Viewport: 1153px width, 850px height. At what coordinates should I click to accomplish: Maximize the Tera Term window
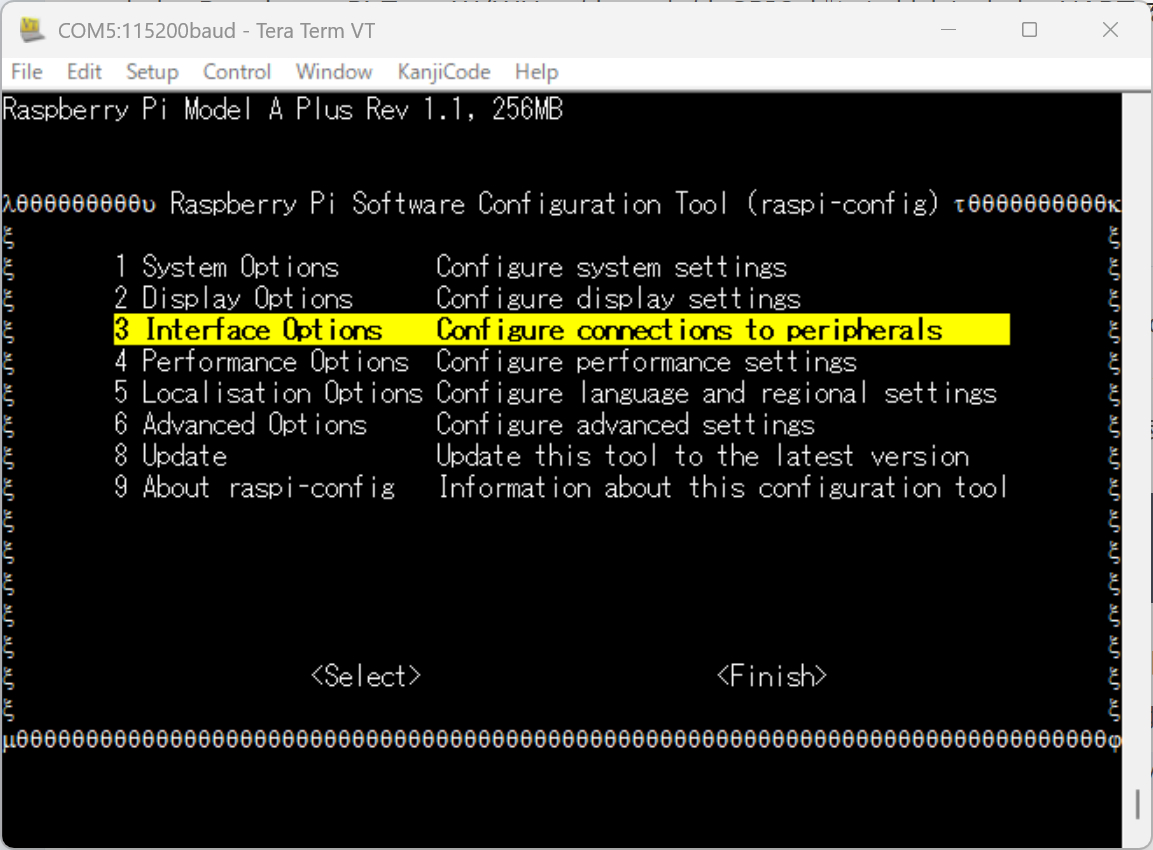[x=1029, y=30]
